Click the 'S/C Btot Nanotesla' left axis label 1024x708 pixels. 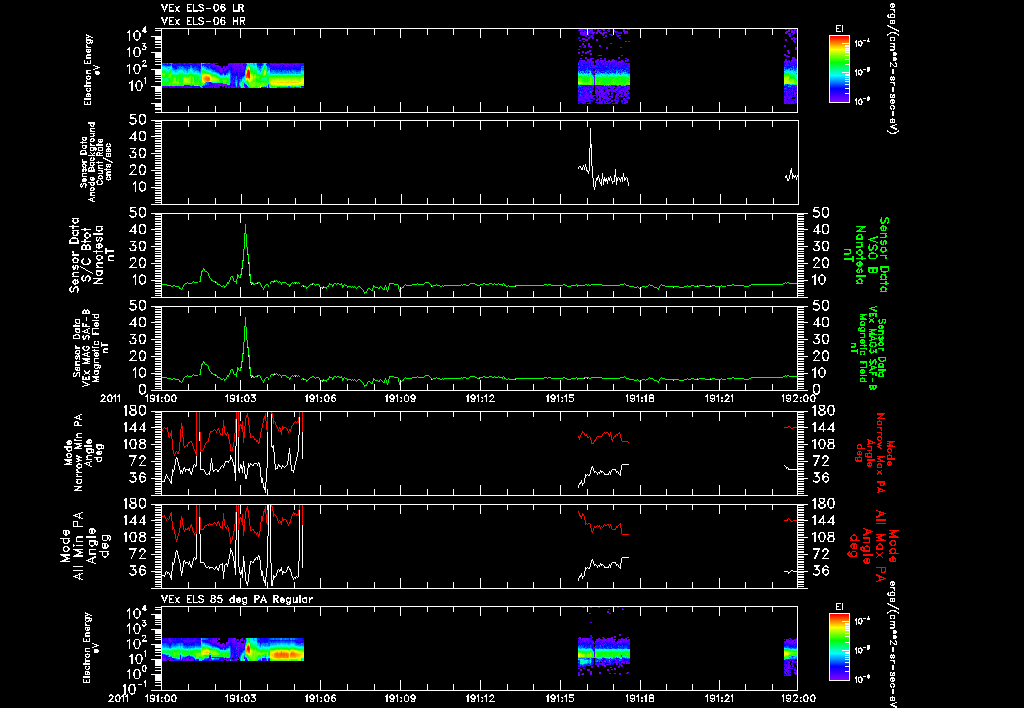87,255
